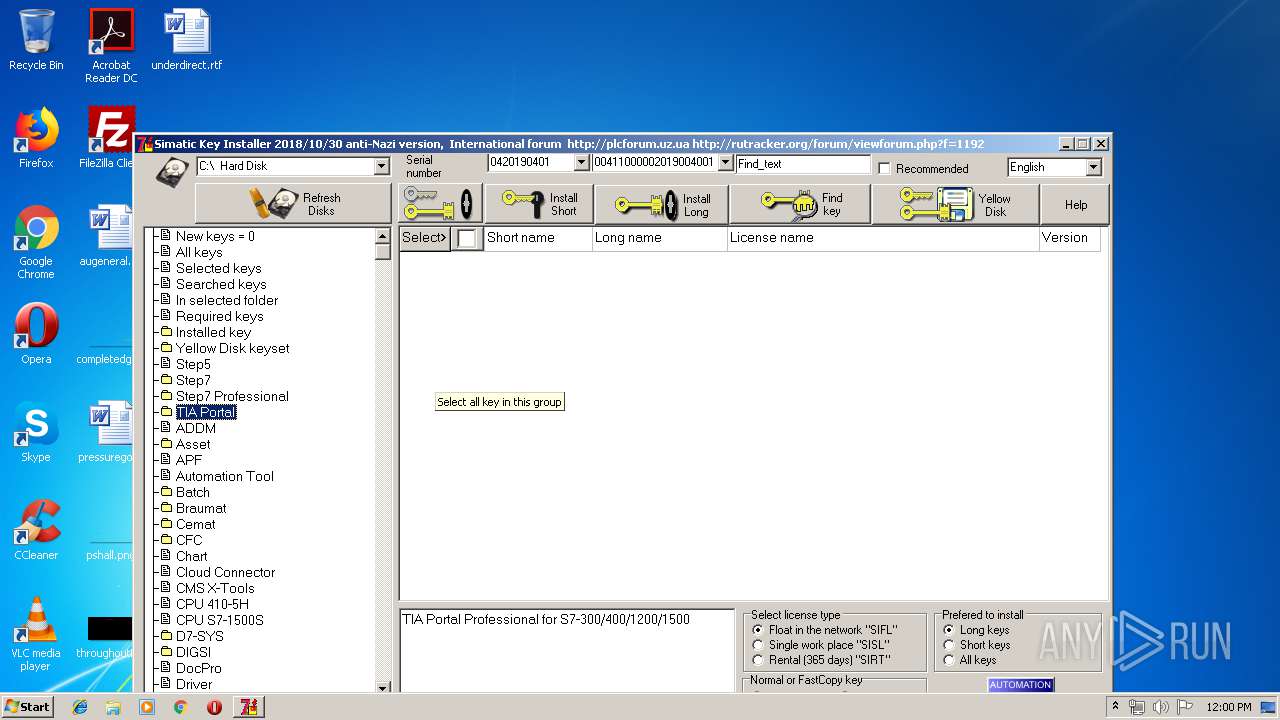Click the grey-and-yellow keys toolbar button

(x=440, y=204)
